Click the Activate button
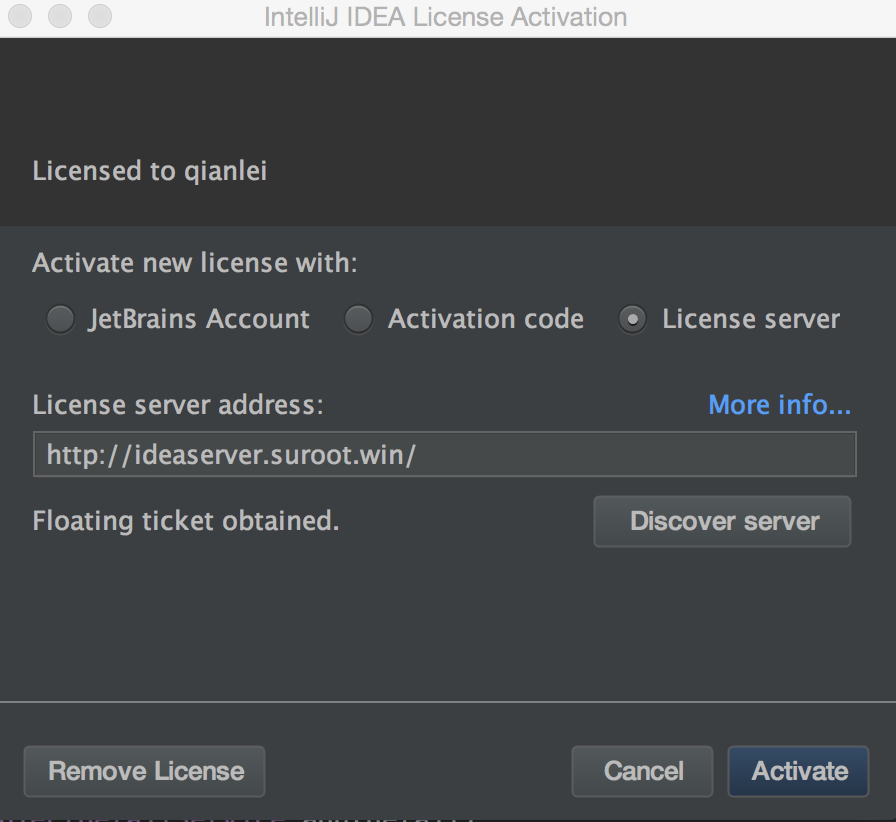 [x=798, y=771]
